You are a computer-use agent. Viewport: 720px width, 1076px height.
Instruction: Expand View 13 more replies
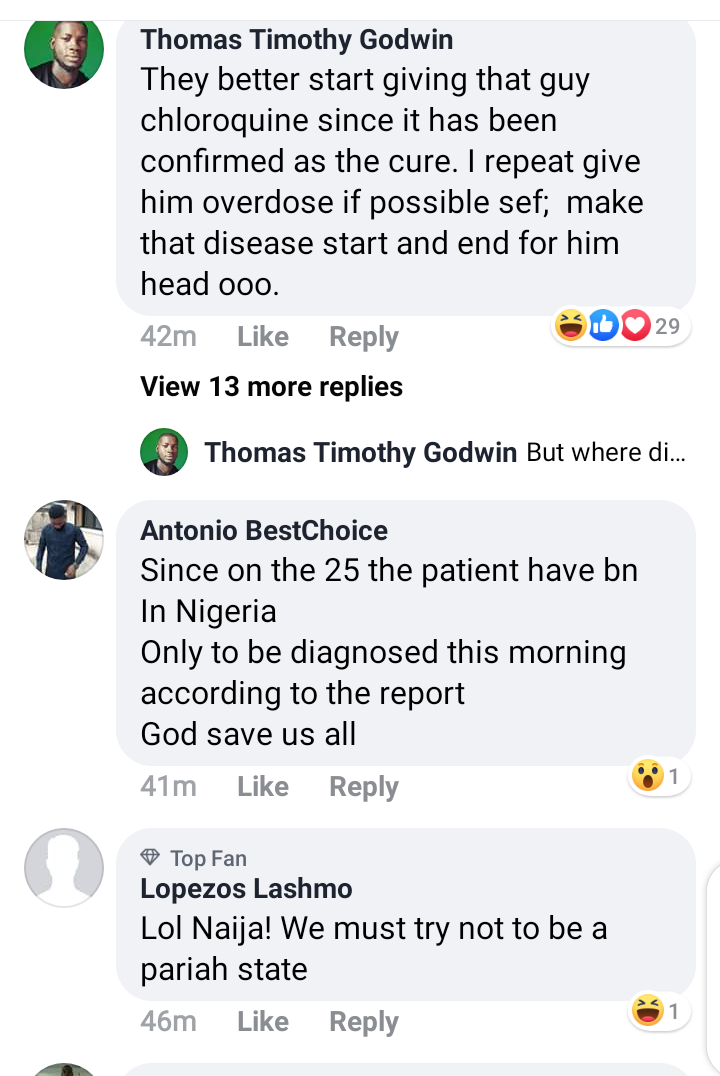(271, 386)
